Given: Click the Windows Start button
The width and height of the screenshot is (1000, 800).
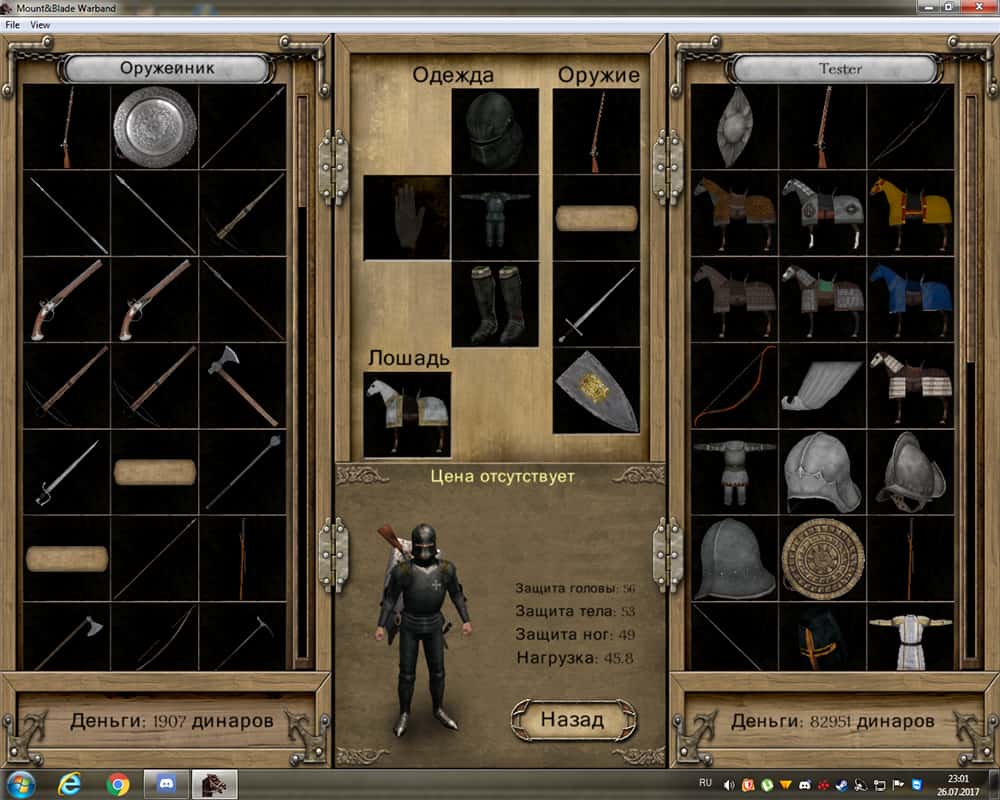Looking at the screenshot, I should pos(22,784).
